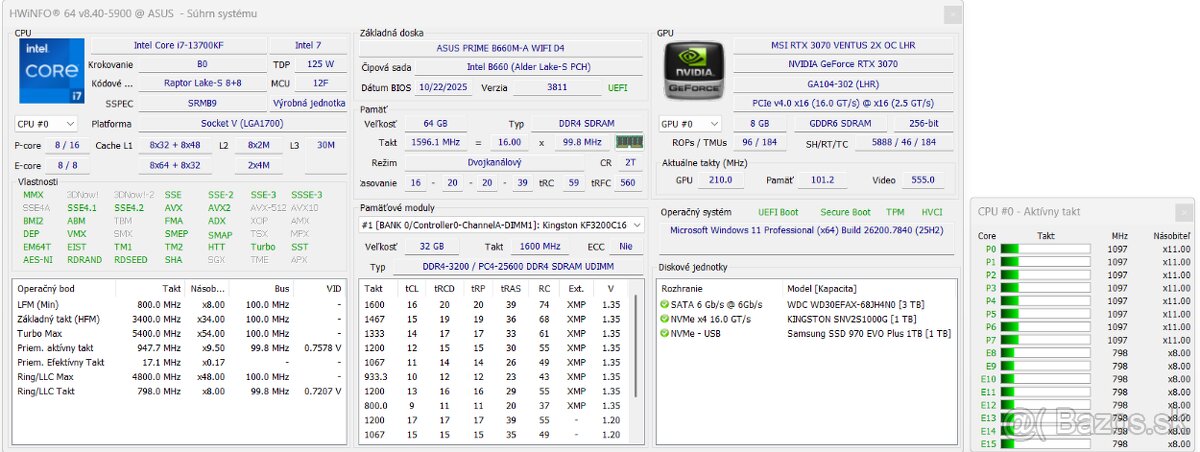
Task: Click the NVIDIA GeForce logo
Action: click(693, 71)
